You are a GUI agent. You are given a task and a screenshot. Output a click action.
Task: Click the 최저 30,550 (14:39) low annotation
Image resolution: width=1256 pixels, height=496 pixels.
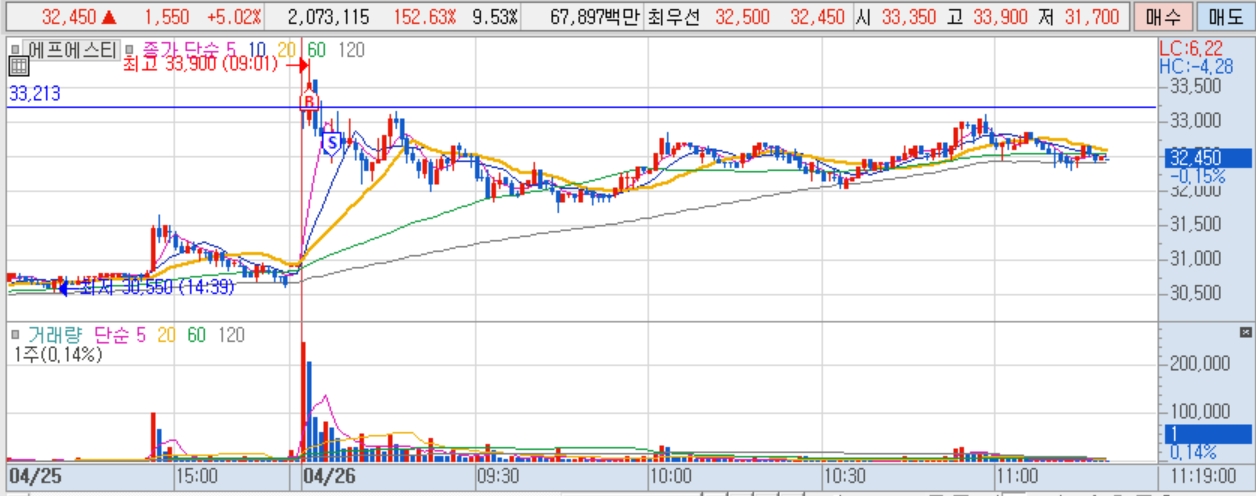pos(157,287)
